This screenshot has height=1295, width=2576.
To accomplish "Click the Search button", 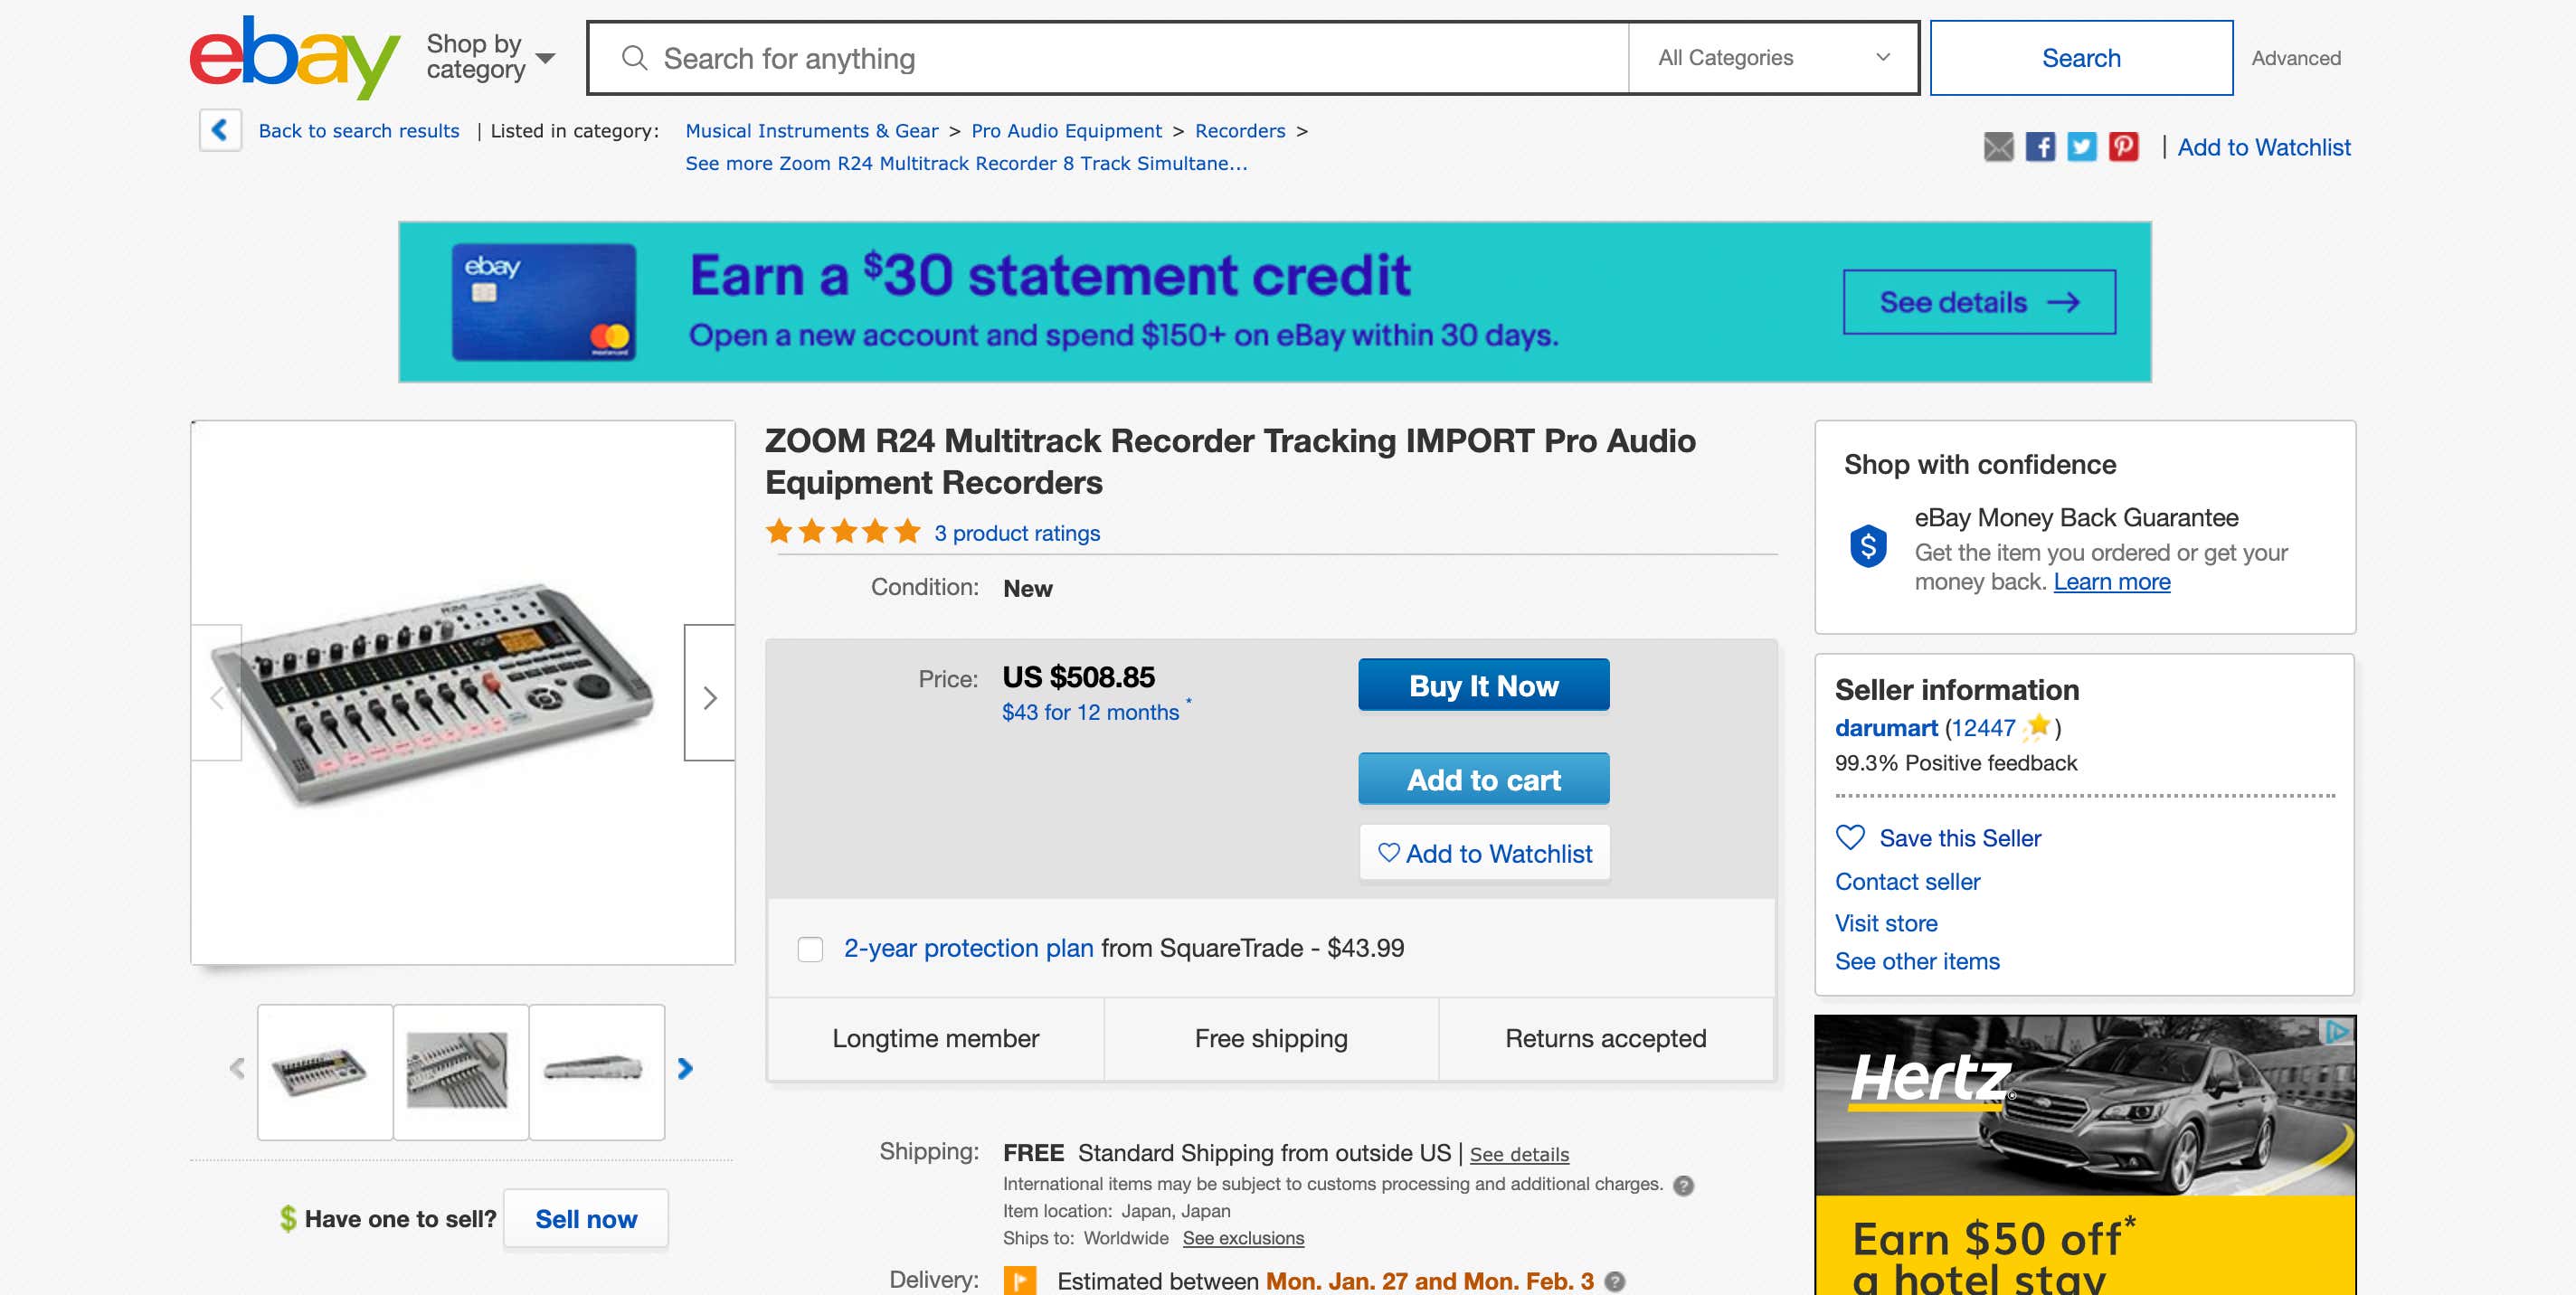I will [2081, 58].
